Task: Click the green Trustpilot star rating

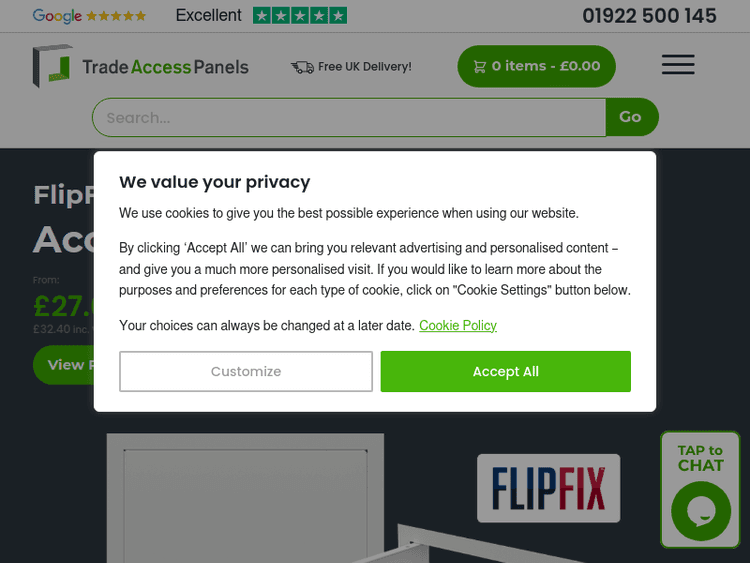Action: point(300,16)
